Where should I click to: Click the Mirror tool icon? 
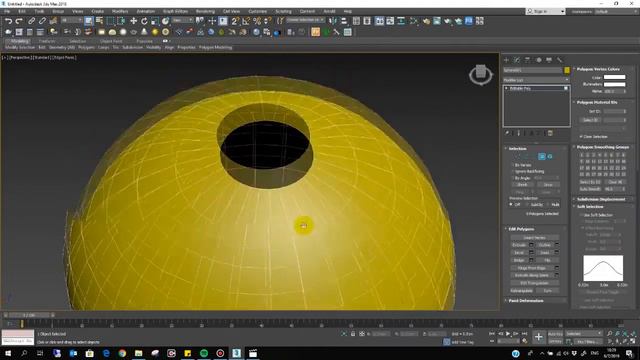pos(333,21)
